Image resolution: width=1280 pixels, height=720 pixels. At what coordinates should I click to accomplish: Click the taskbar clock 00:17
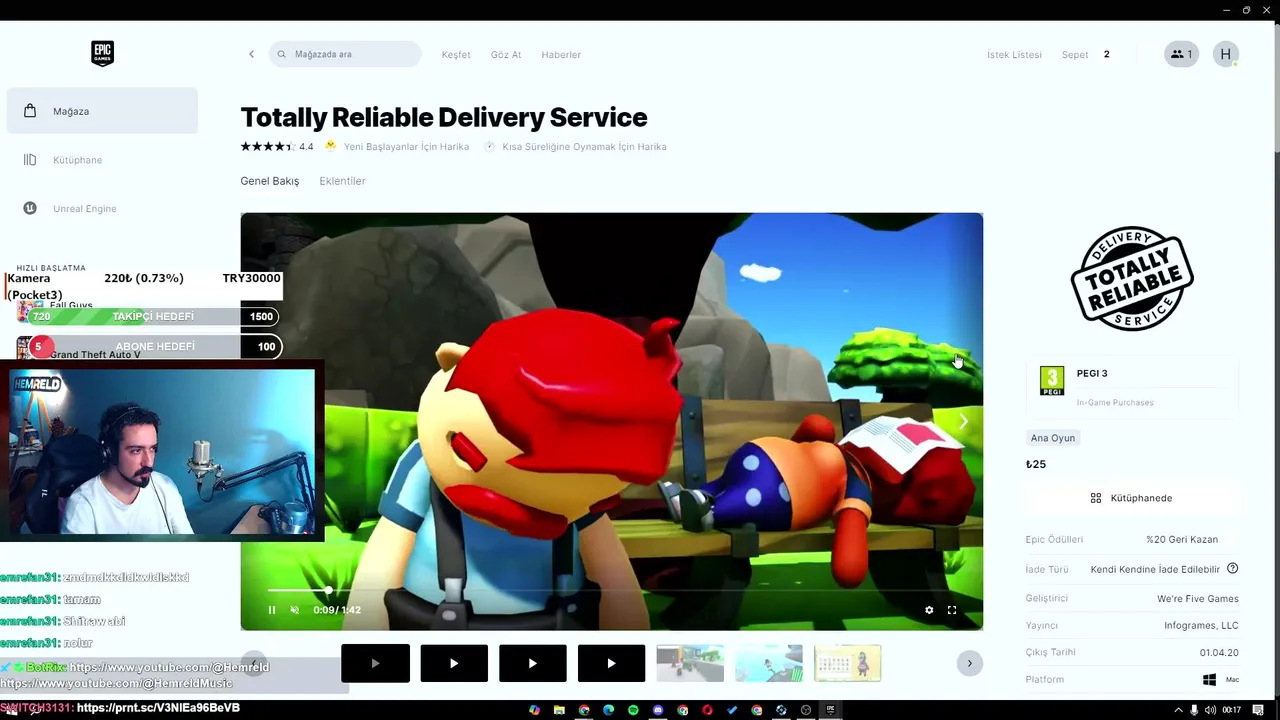(1231, 710)
